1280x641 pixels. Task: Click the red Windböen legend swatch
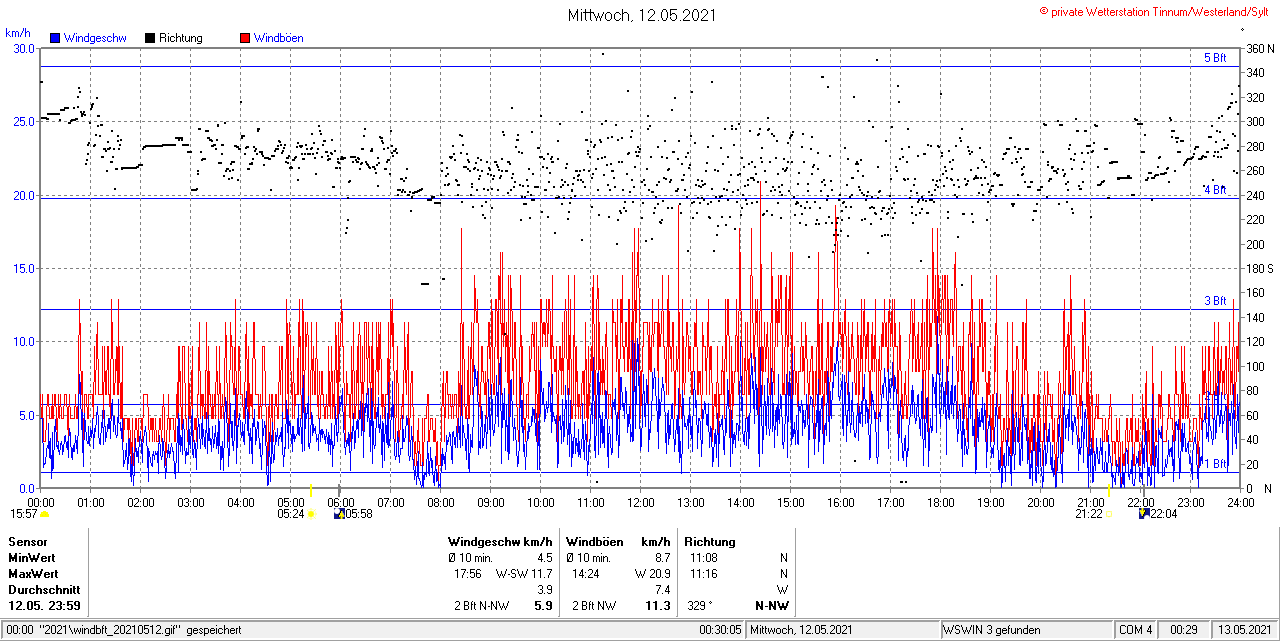point(245,38)
